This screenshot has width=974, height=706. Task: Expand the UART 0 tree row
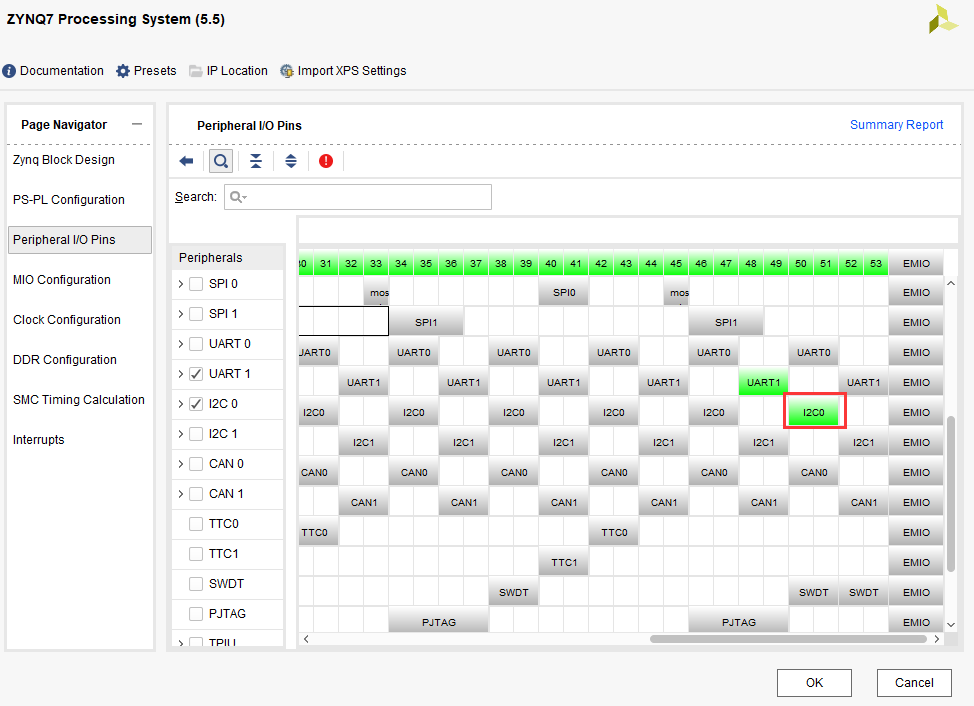180,343
